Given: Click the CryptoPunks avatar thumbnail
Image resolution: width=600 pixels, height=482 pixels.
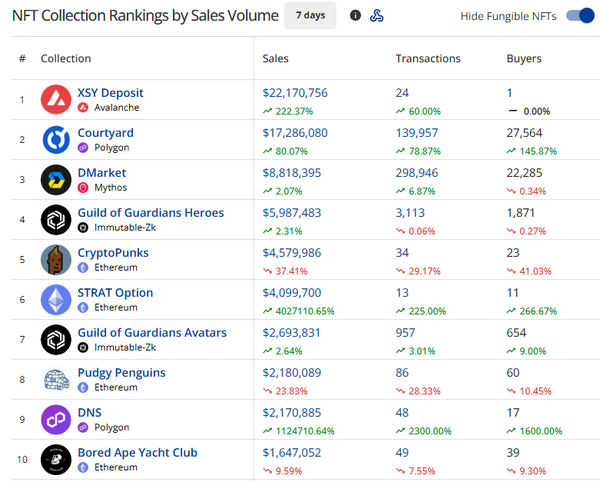Looking at the screenshot, I should [x=56, y=259].
